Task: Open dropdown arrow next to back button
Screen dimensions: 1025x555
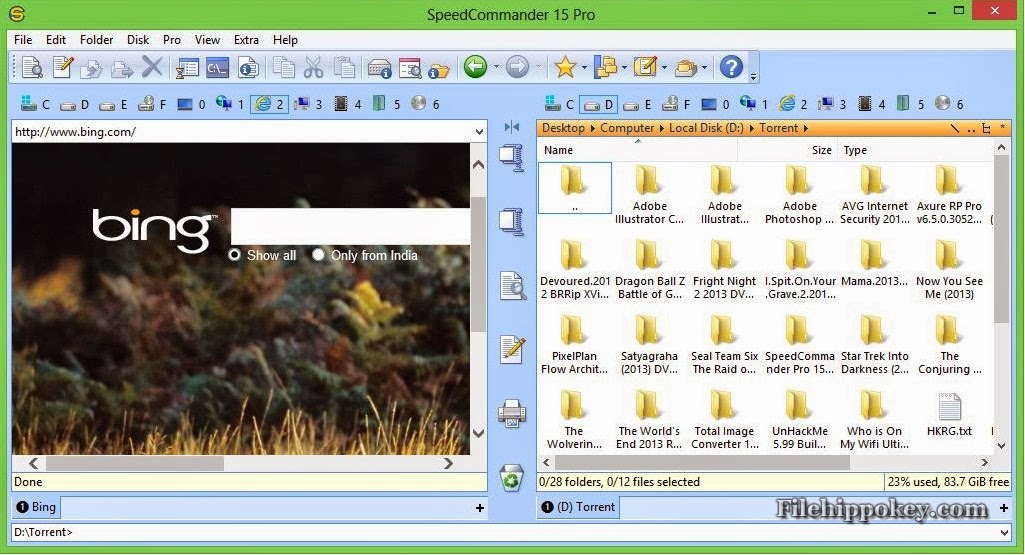Action: pyautogui.click(x=496, y=67)
